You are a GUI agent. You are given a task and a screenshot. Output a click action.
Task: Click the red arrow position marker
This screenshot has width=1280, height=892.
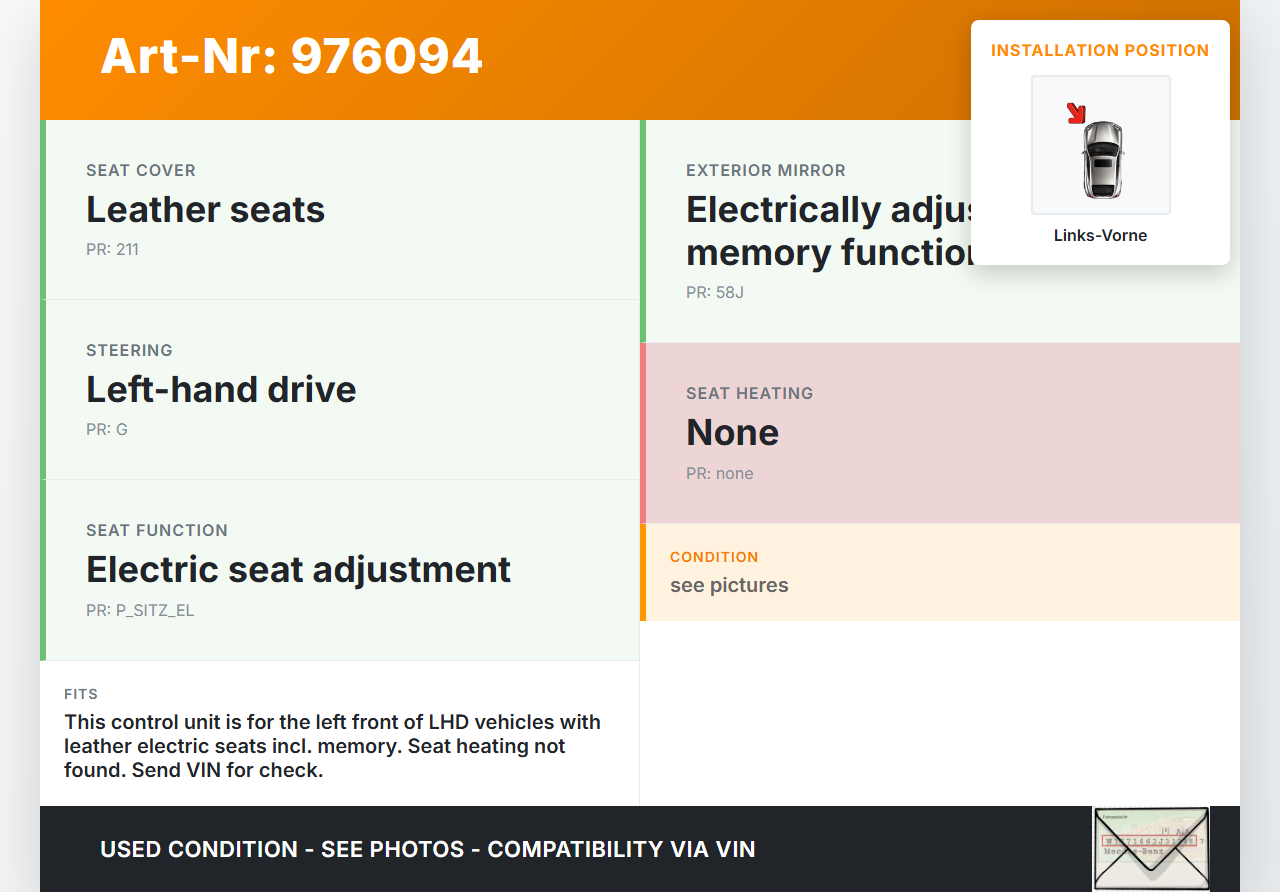(1076, 113)
